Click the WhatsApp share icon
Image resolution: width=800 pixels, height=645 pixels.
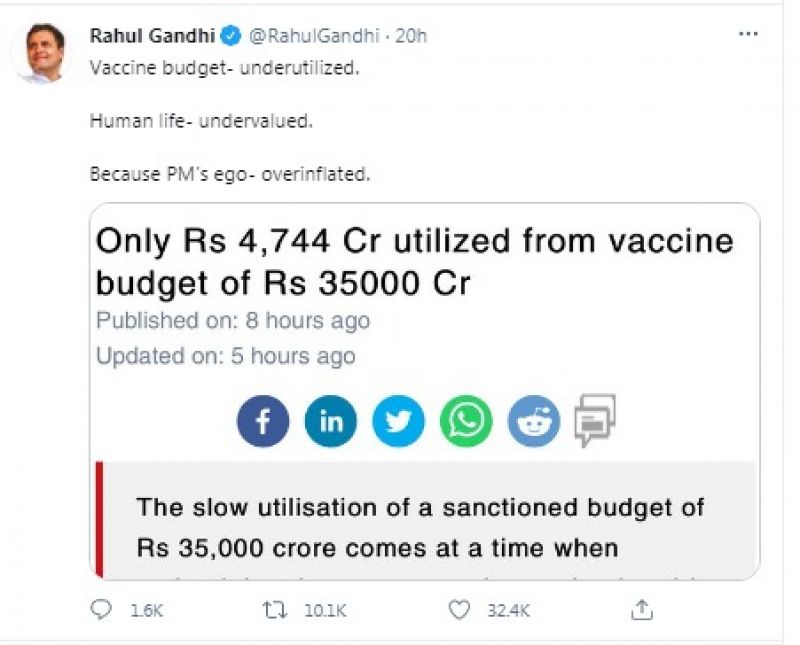pyautogui.click(x=466, y=421)
